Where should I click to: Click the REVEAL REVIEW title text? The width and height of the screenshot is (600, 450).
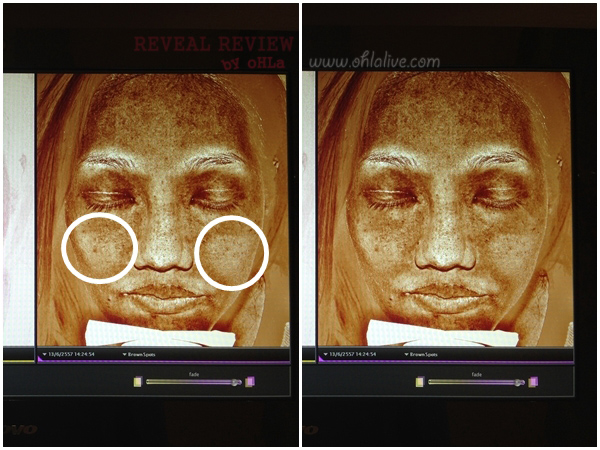(214, 45)
